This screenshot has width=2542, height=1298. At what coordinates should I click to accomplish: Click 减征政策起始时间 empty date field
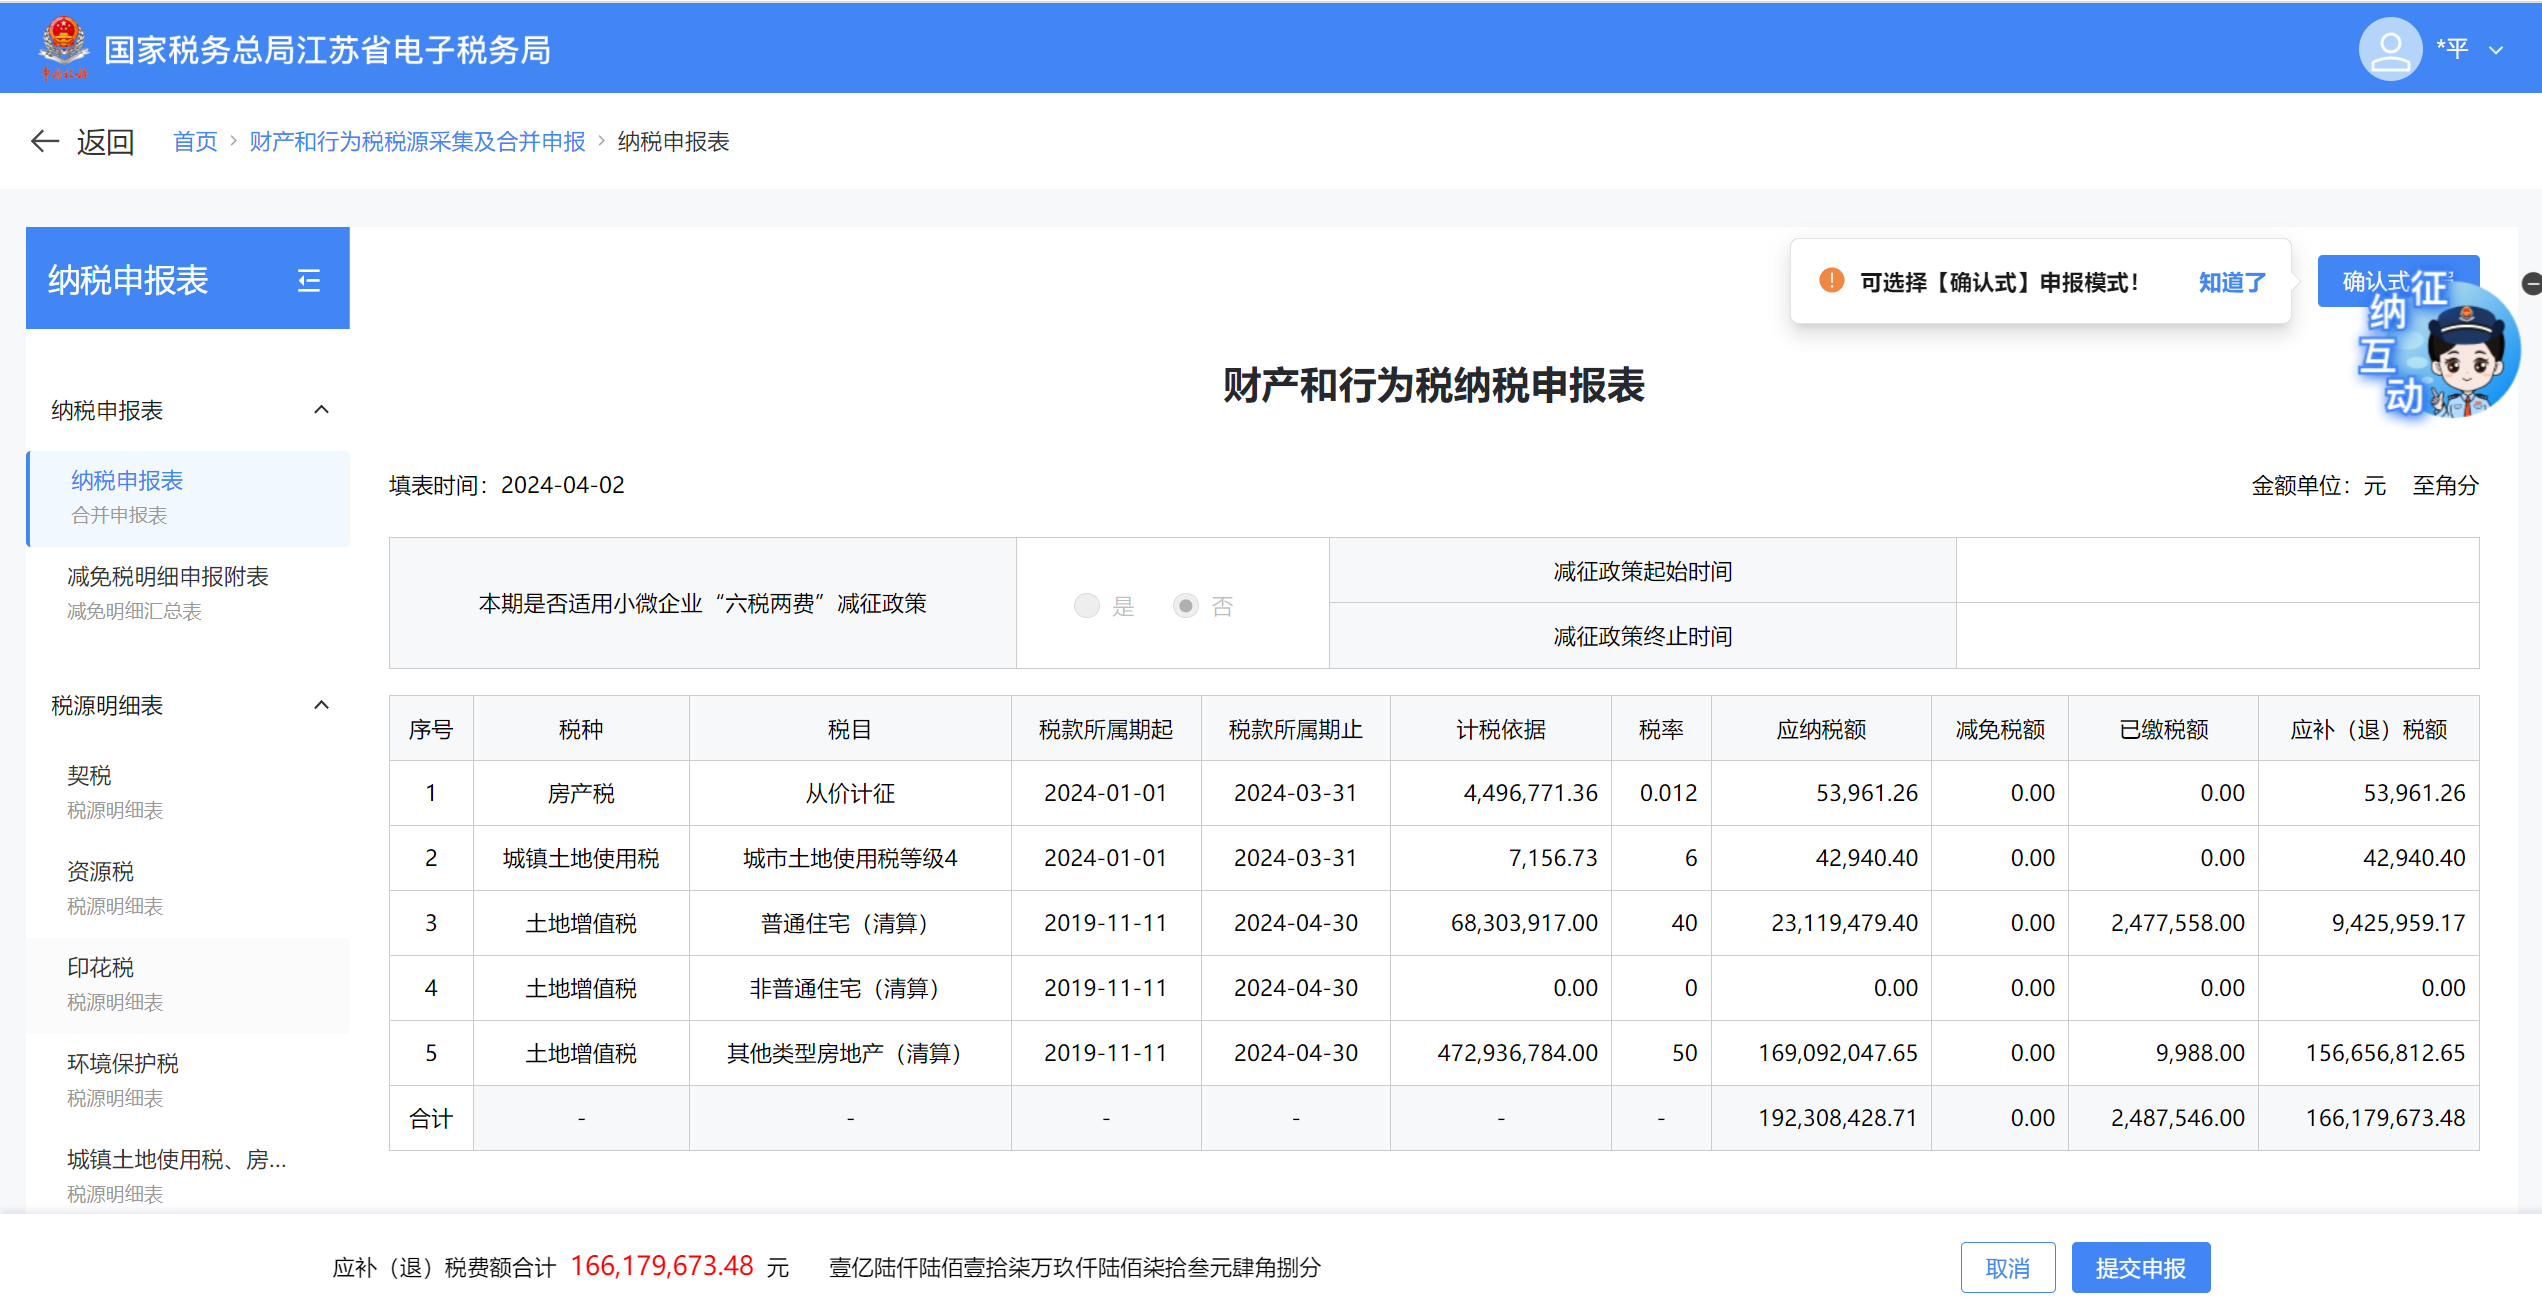[x=2216, y=571]
